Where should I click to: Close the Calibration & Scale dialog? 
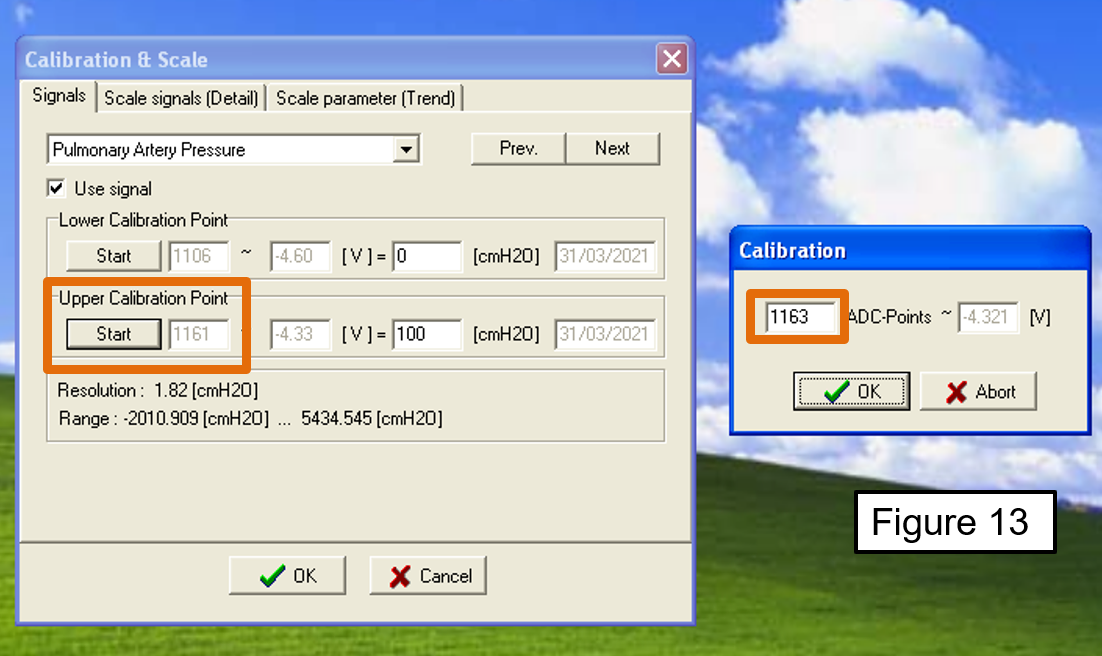point(672,58)
